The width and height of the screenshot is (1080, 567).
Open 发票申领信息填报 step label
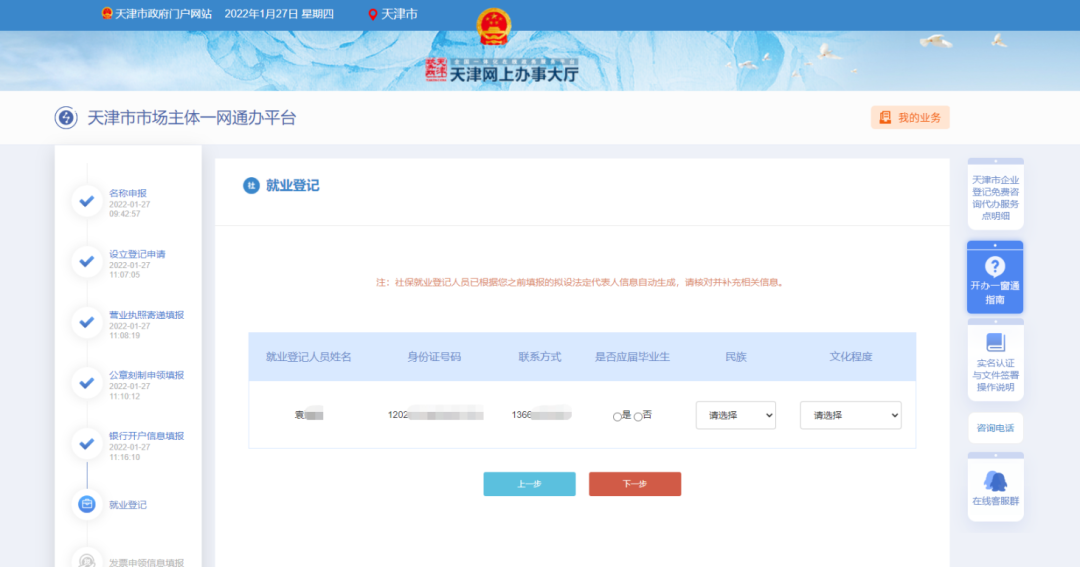(147, 563)
